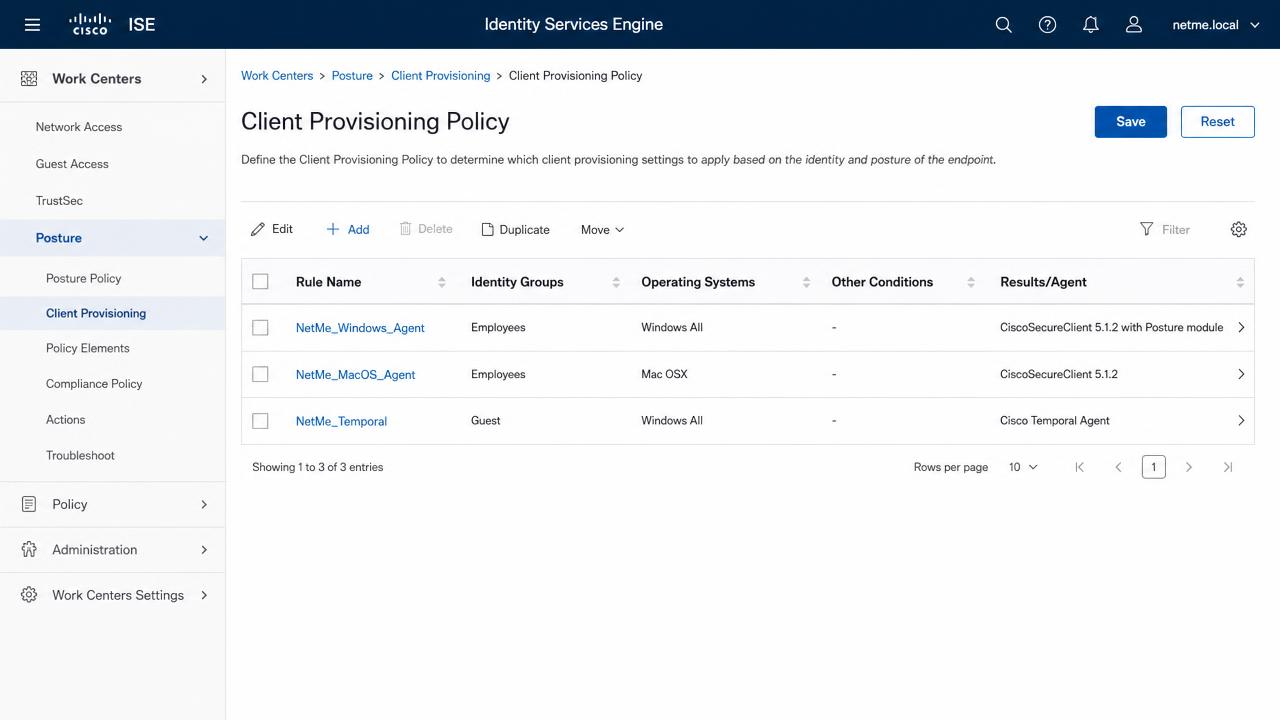Click Duplicate rule button
The image size is (1280, 720).
coord(516,229)
